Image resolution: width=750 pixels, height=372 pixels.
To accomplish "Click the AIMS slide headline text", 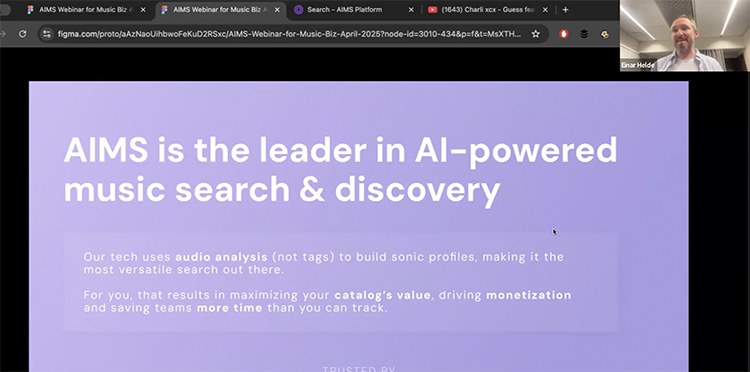I will (x=340, y=170).
